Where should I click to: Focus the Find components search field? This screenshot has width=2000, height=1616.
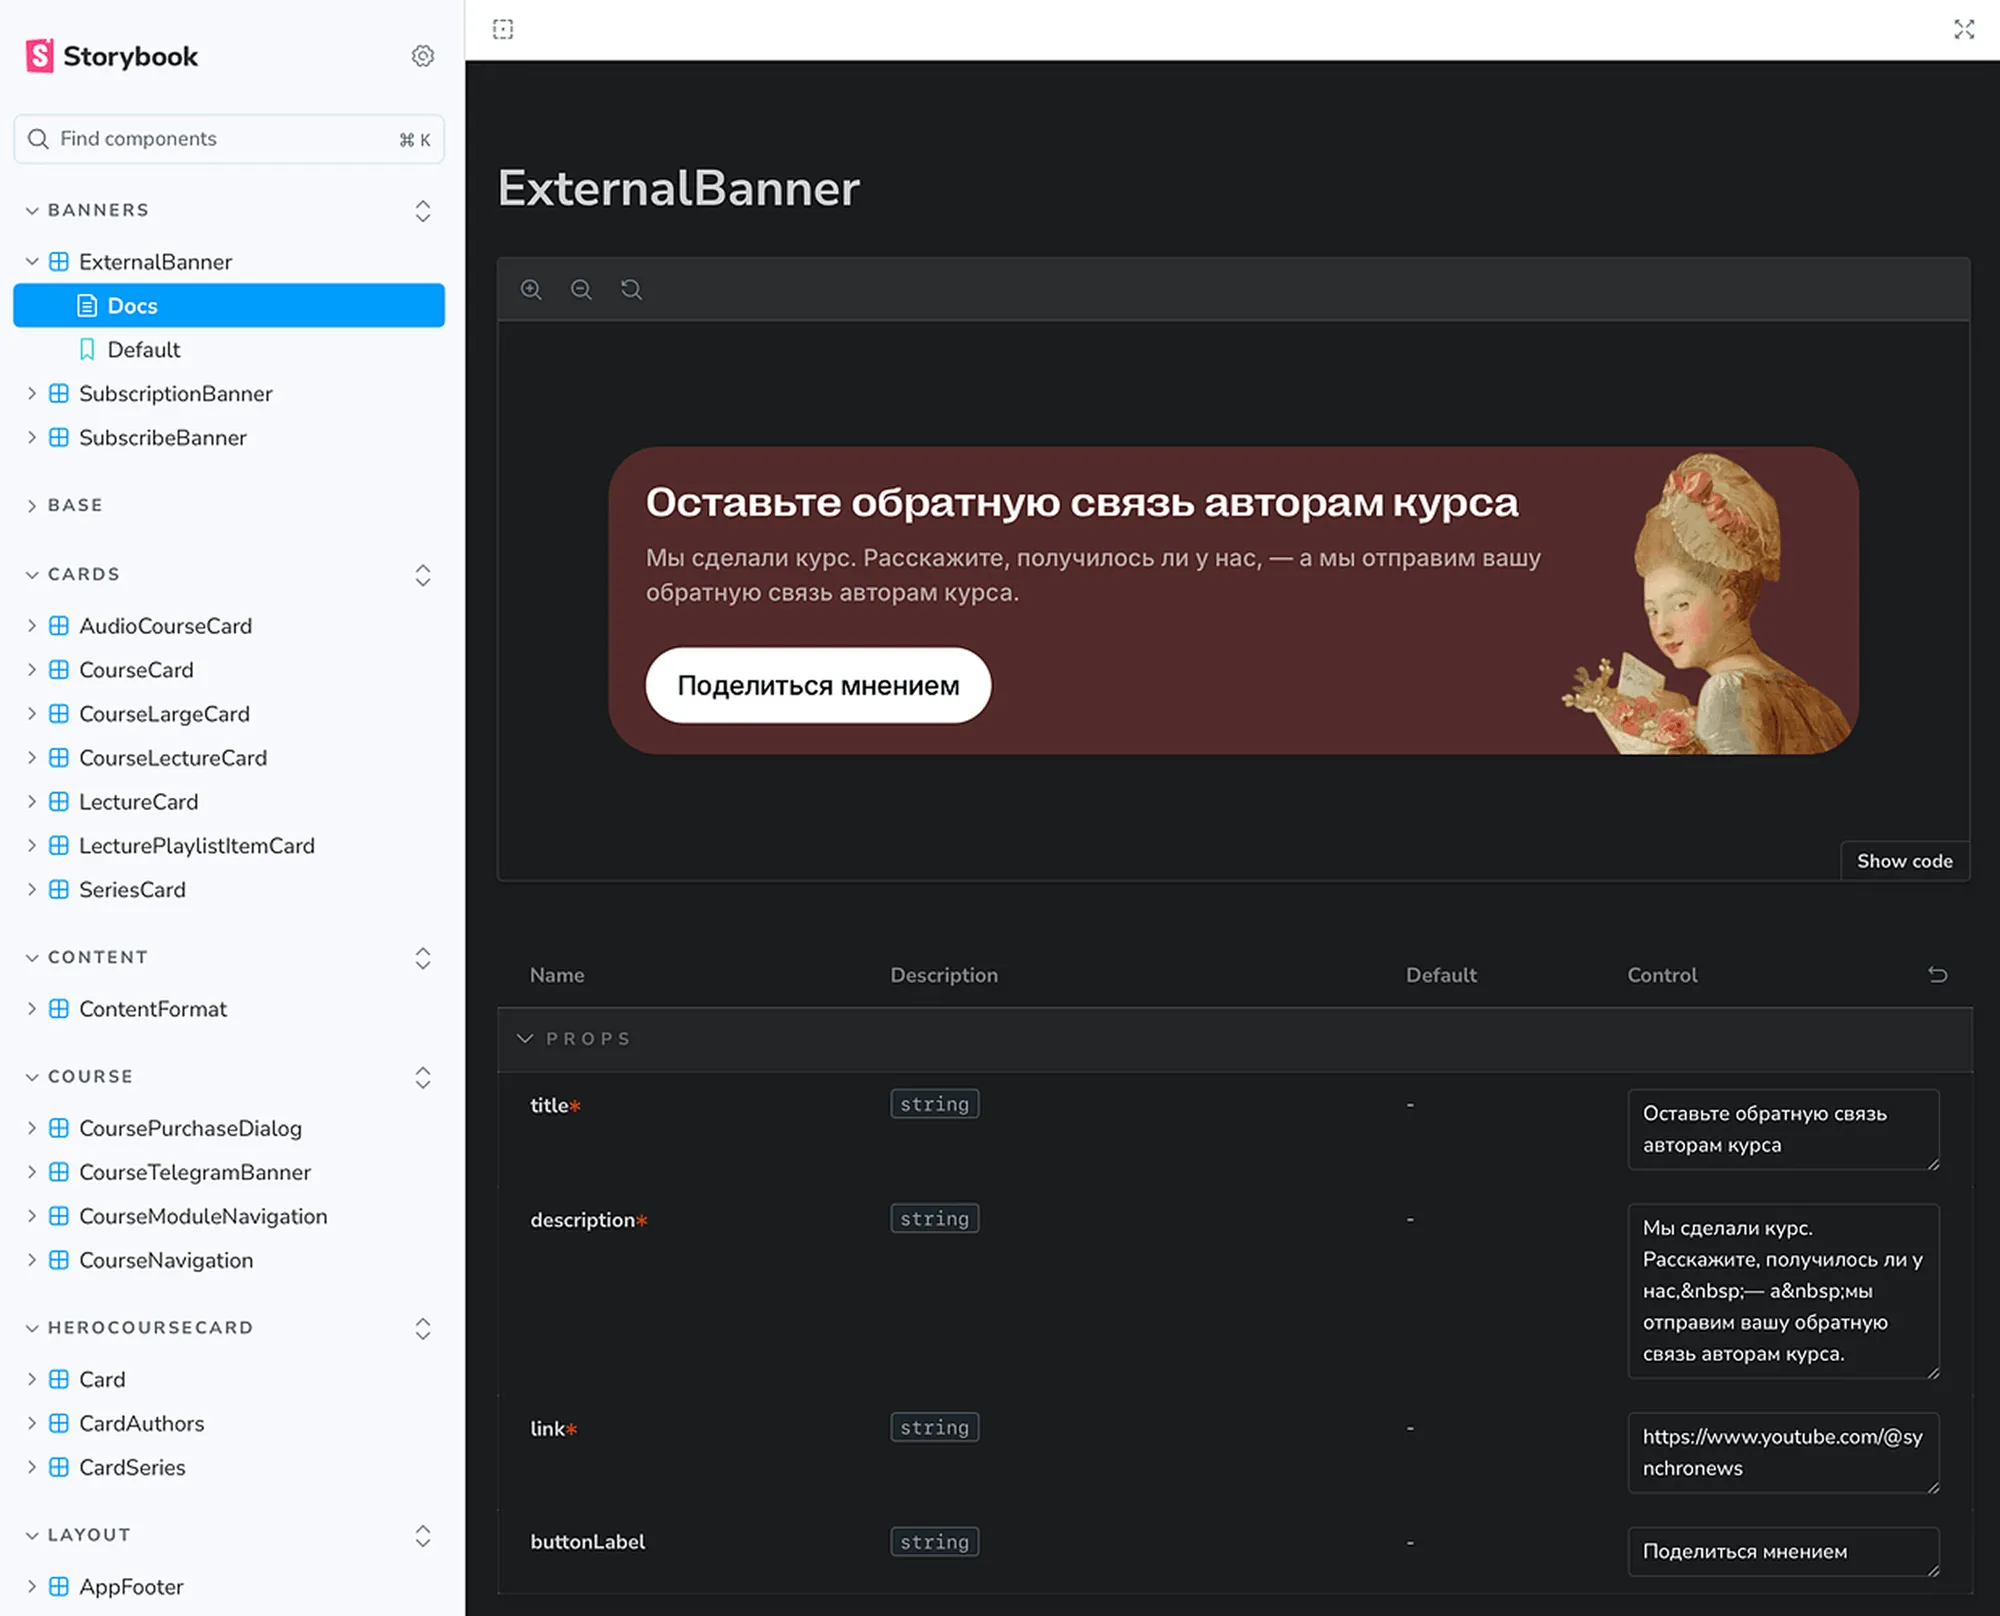click(229, 139)
